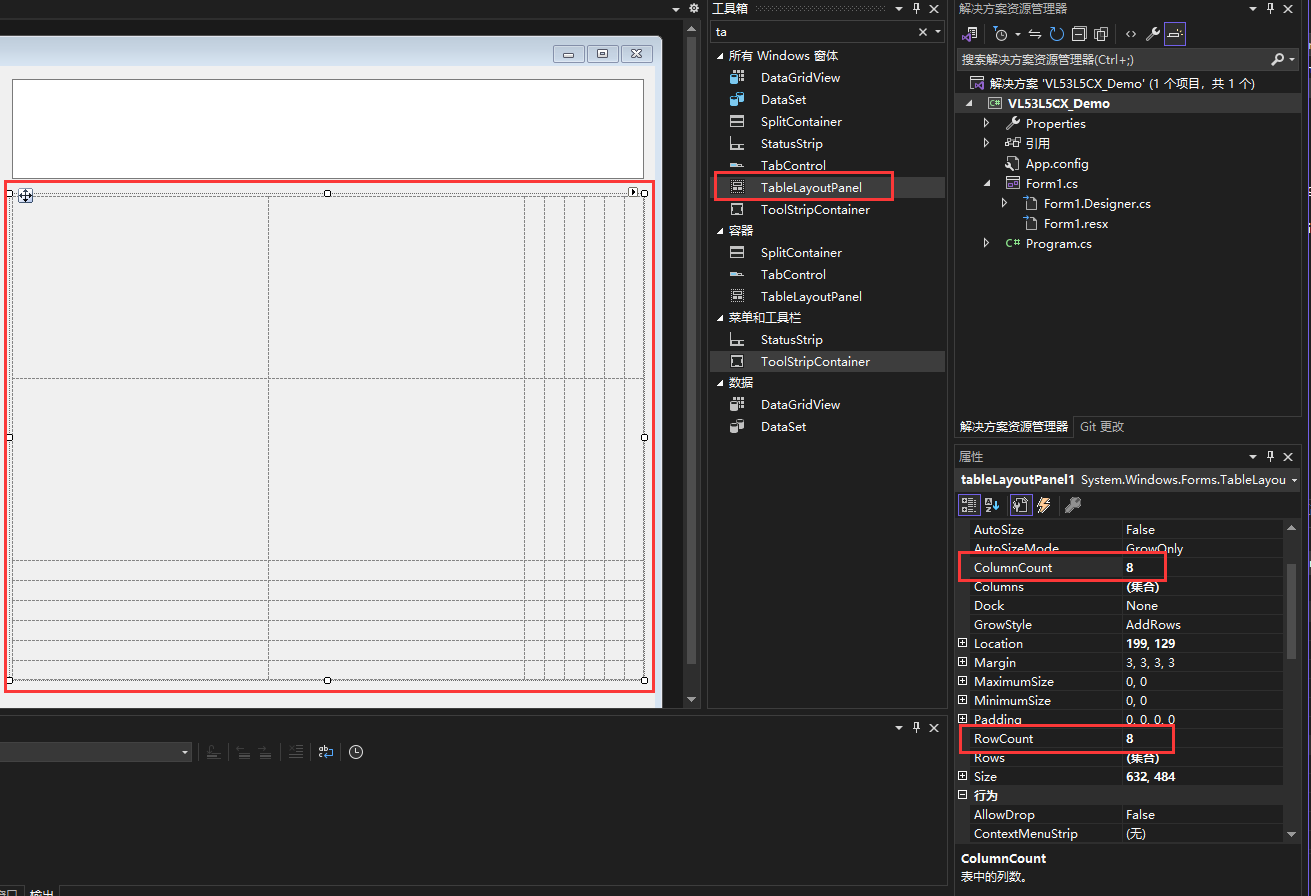This screenshot has width=1311, height=896.
Task: Open project Properties wrench toolbar icon
Action: tap(1153, 34)
